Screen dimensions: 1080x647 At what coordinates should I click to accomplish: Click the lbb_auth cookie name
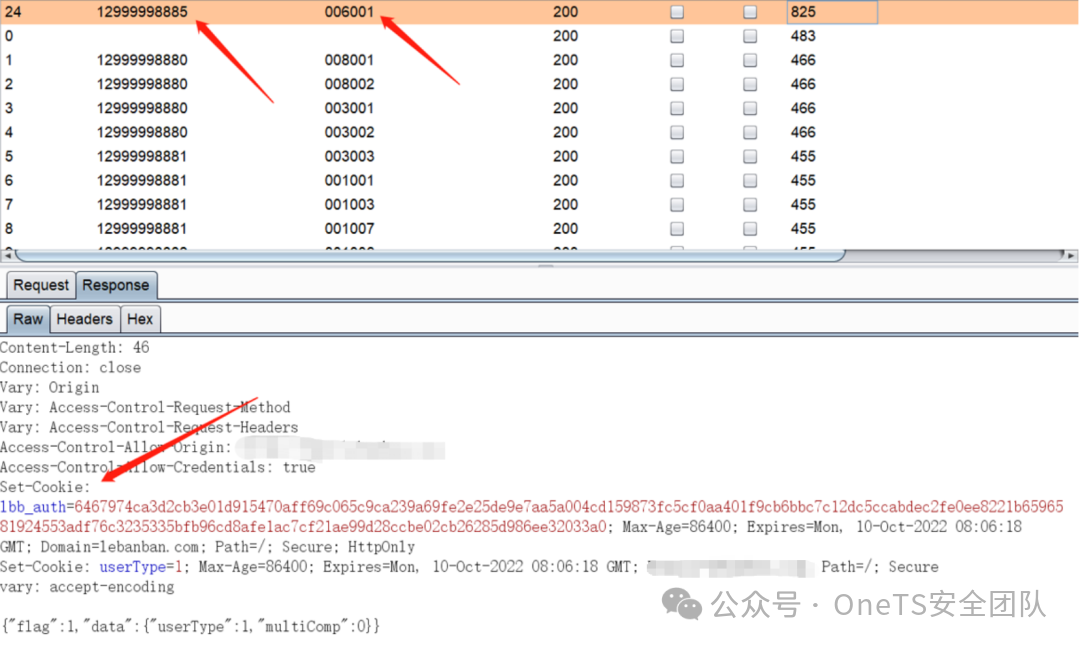tap(33, 507)
